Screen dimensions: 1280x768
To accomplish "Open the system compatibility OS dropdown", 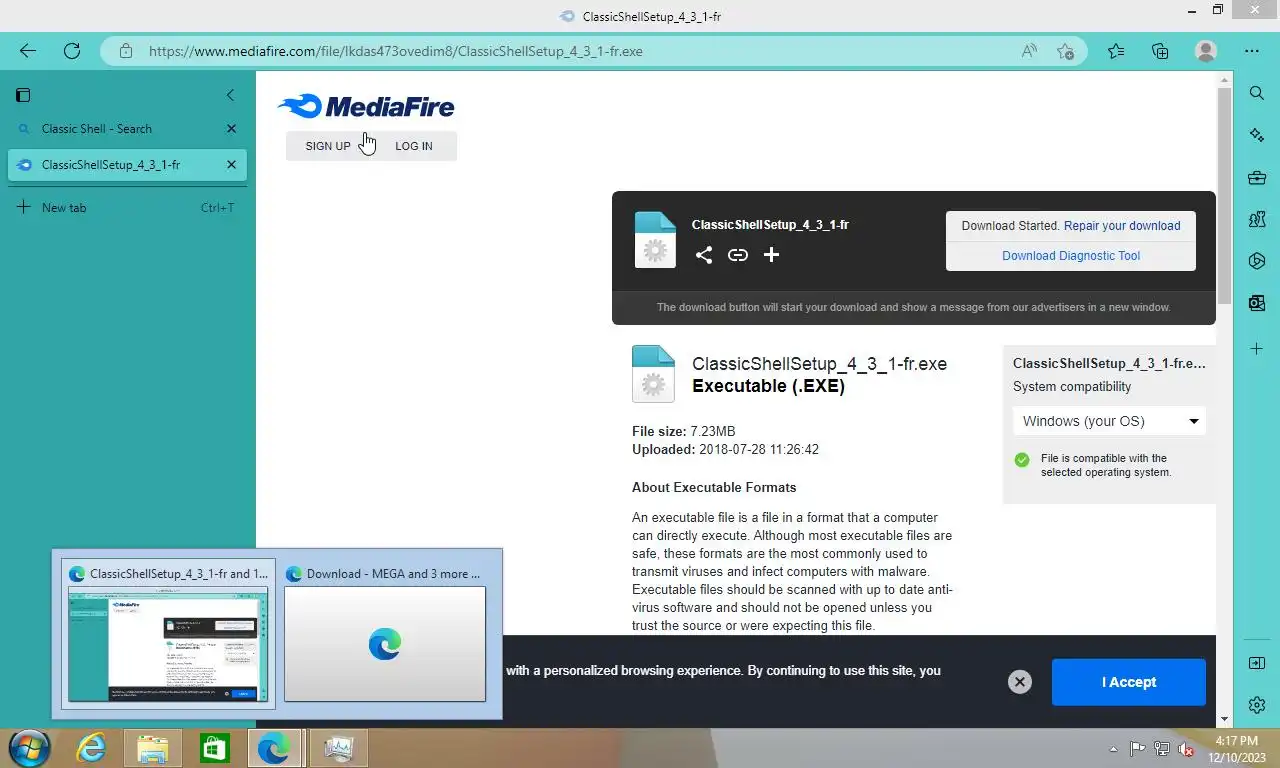I will [x=1109, y=421].
